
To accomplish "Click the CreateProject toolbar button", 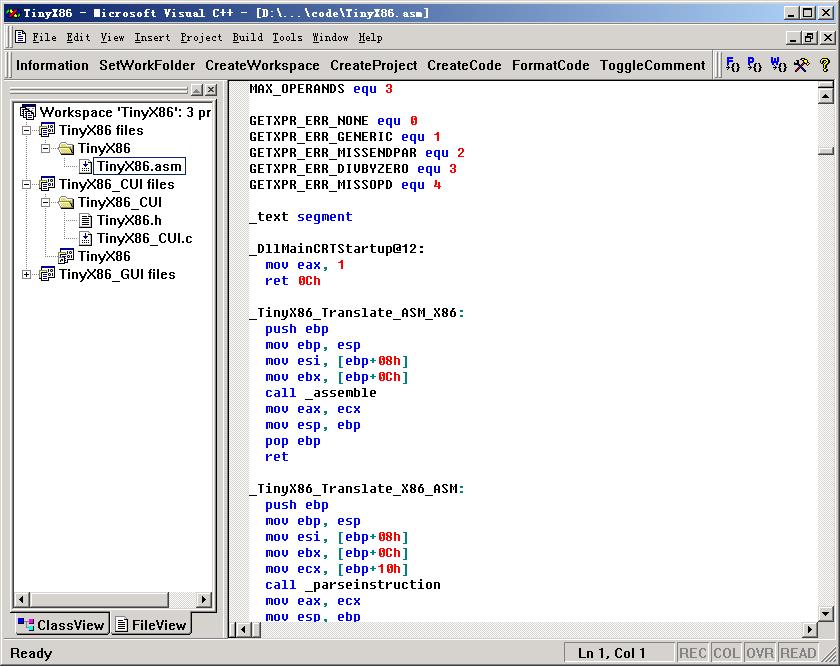I will tap(373, 65).
